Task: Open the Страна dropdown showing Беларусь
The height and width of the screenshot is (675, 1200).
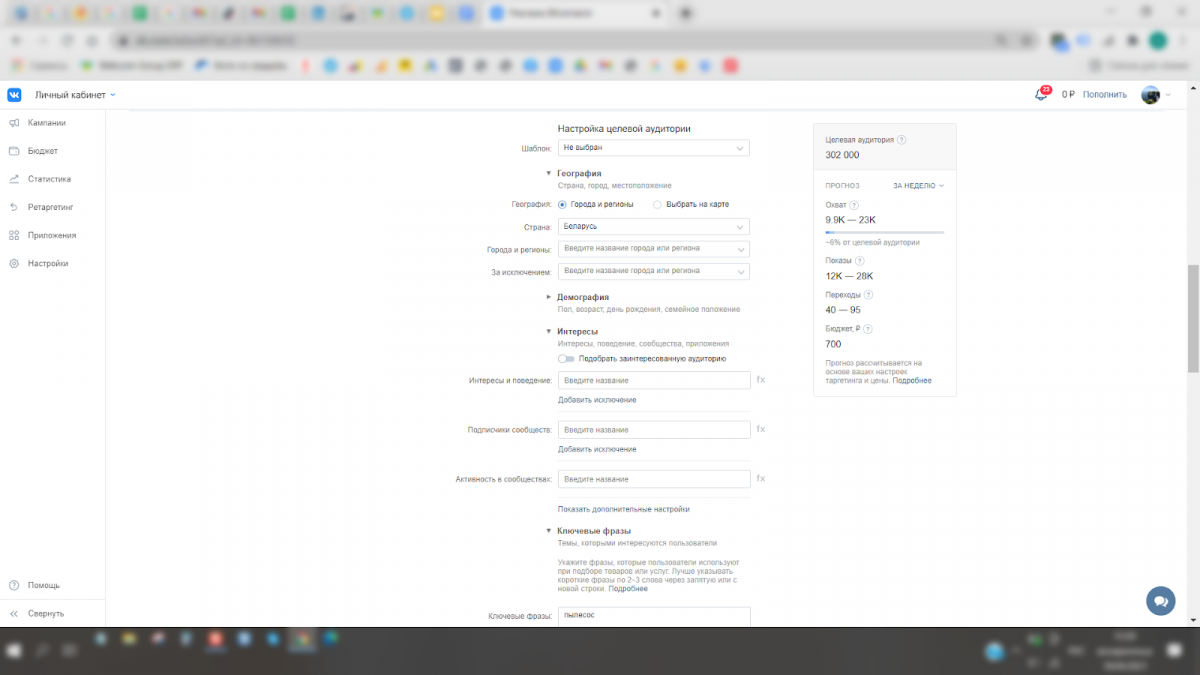Action: click(x=653, y=227)
